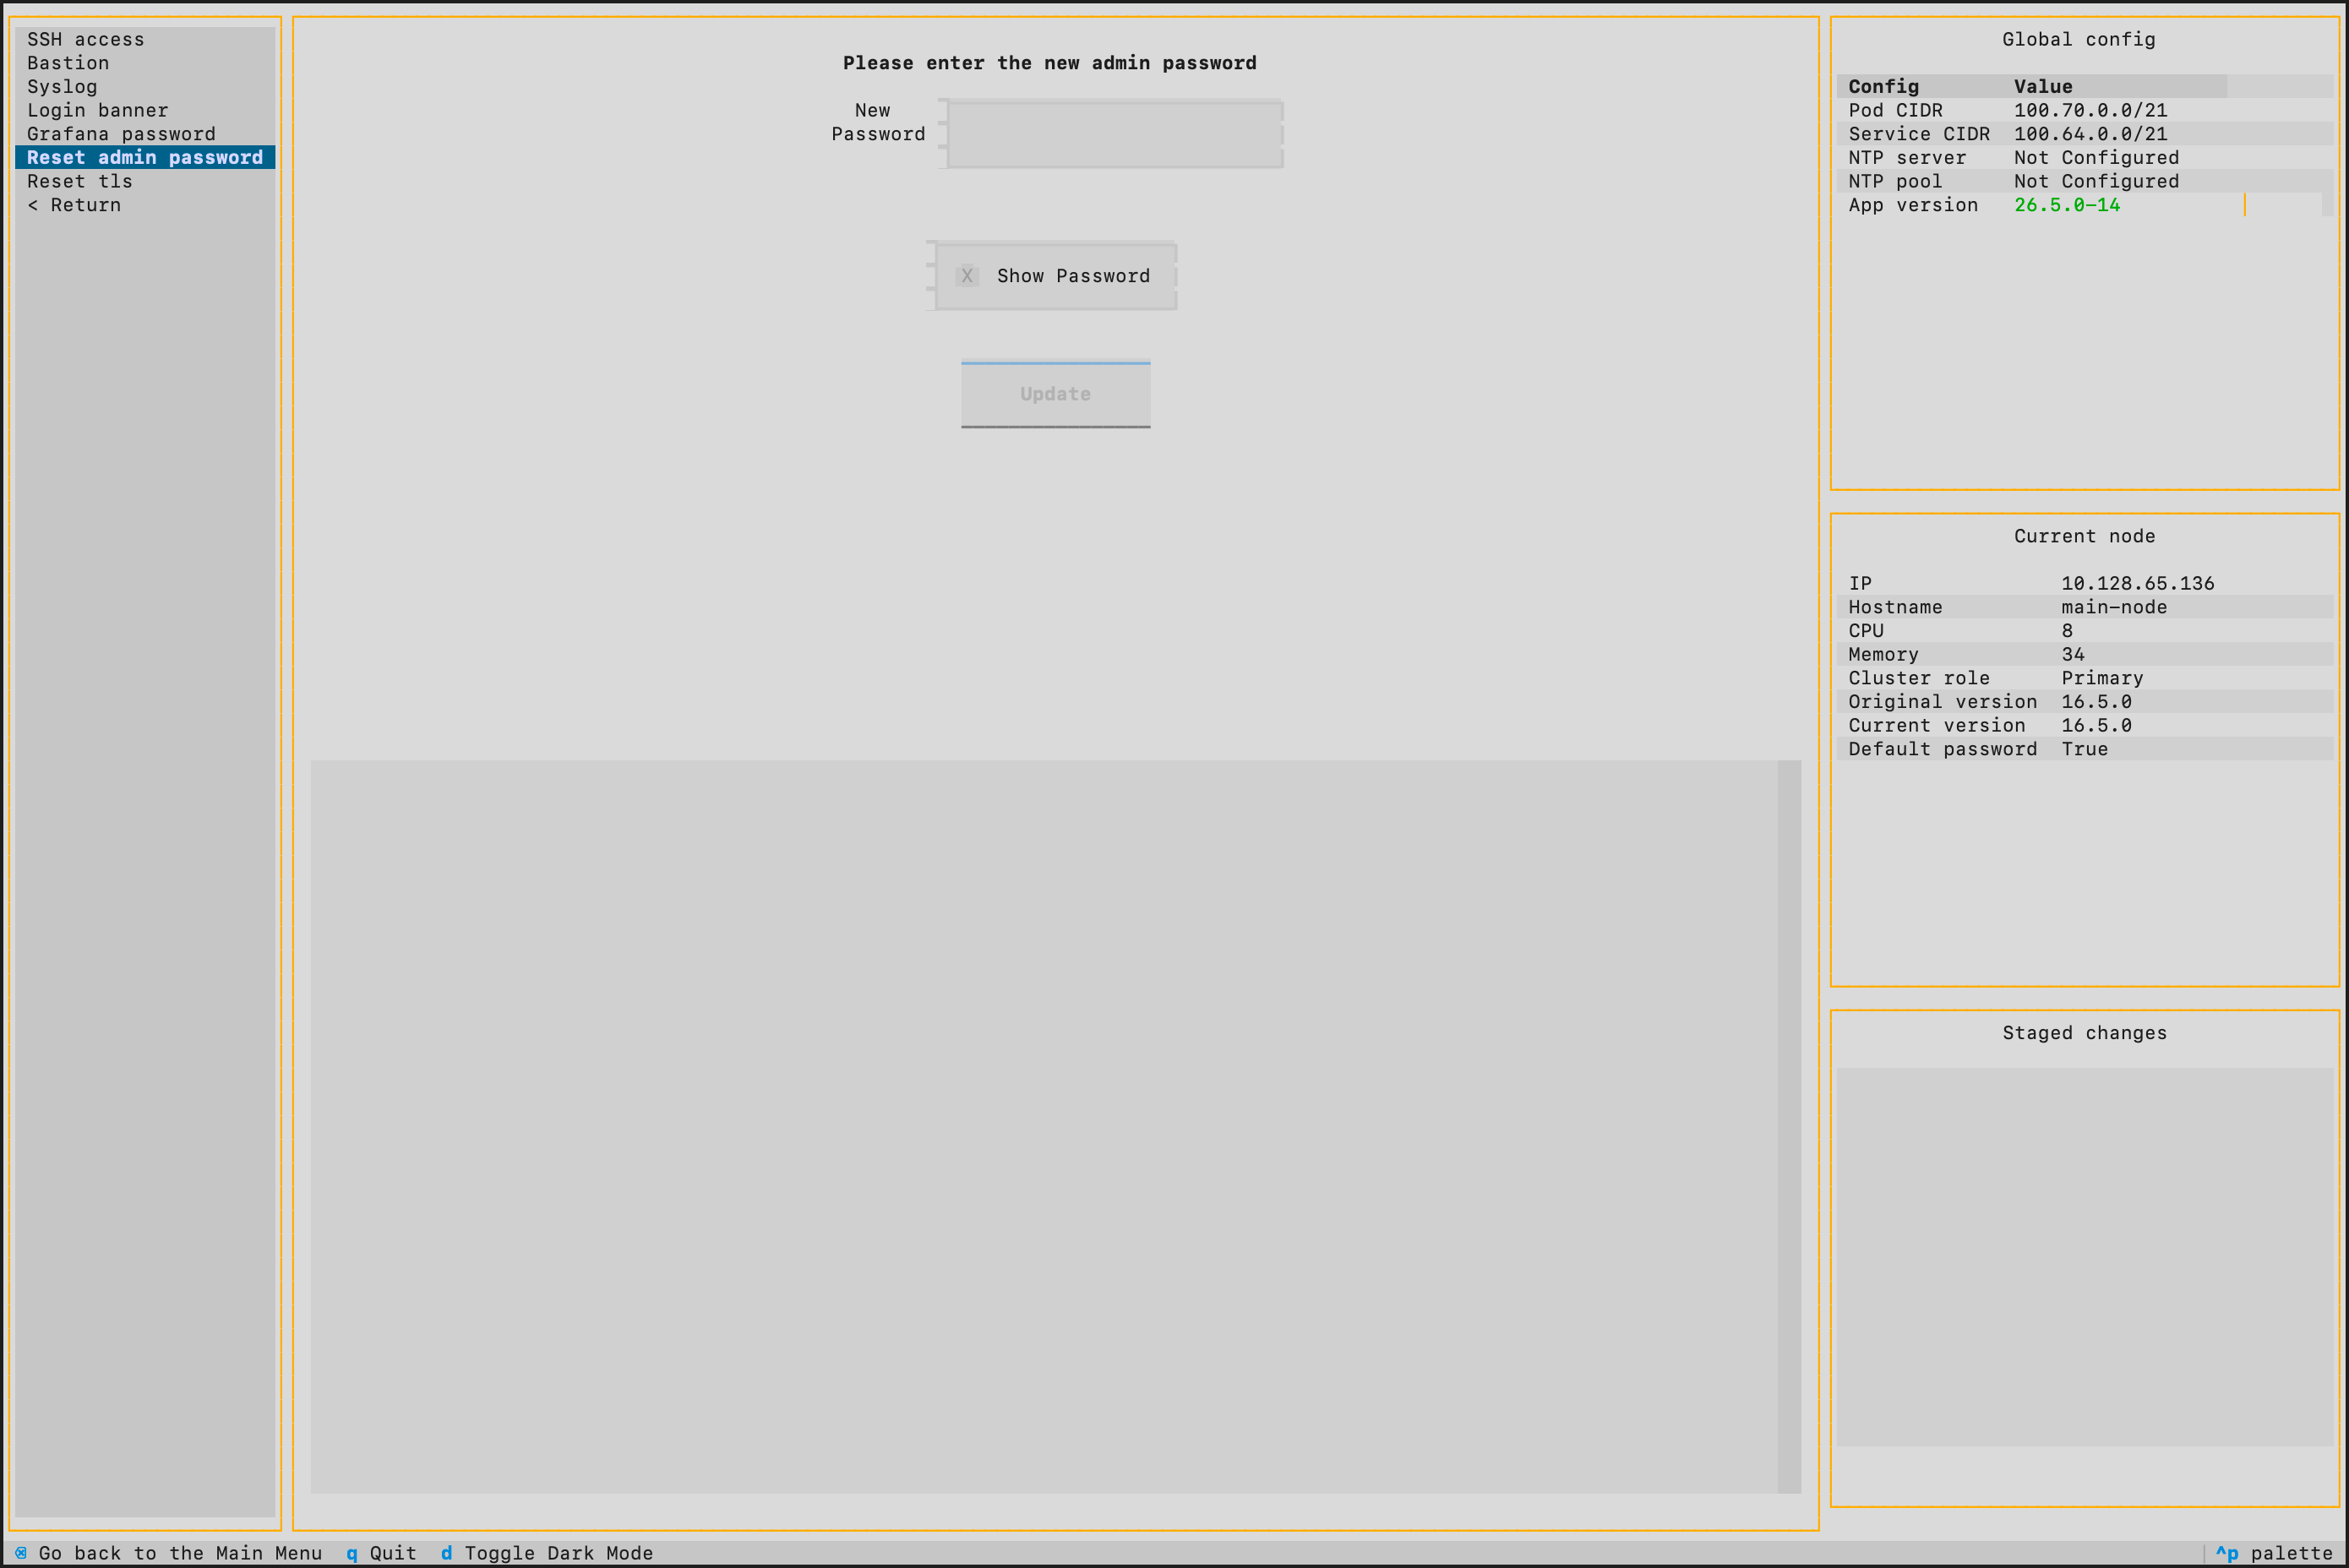Click the Update button
Viewport: 2349px width, 1568px height.
[x=1055, y=394]
